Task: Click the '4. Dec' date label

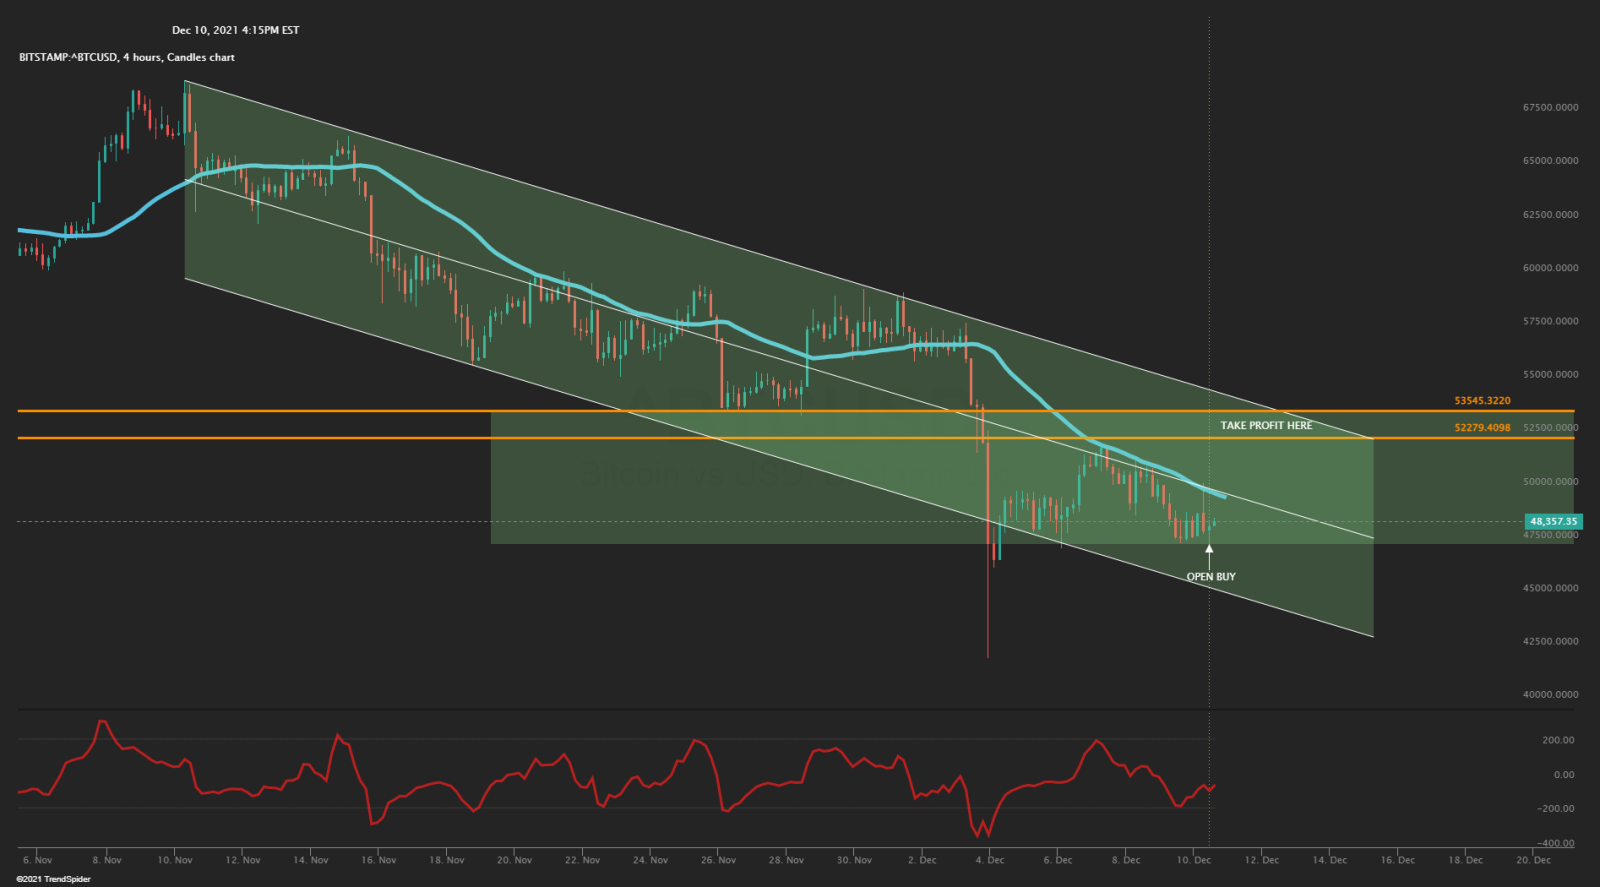Action: pos(990,860)
